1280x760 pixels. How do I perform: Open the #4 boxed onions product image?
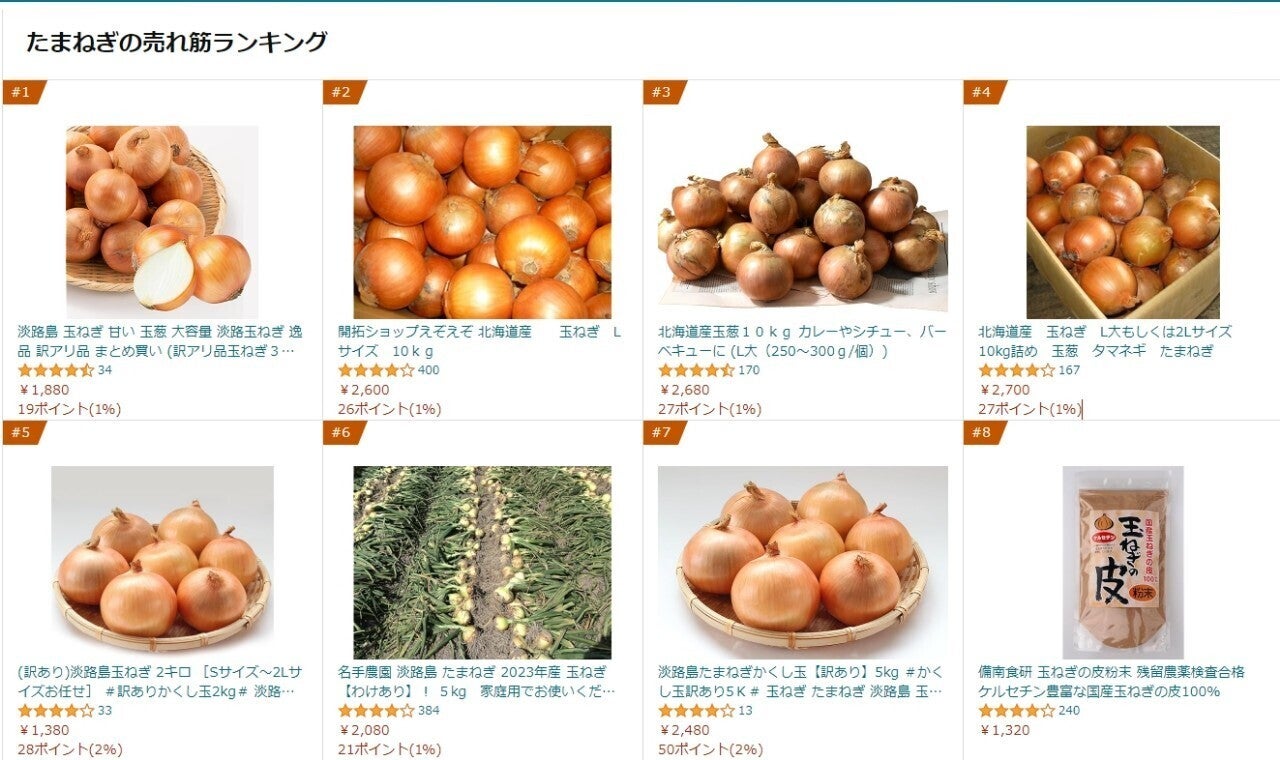pos(1122,222)
